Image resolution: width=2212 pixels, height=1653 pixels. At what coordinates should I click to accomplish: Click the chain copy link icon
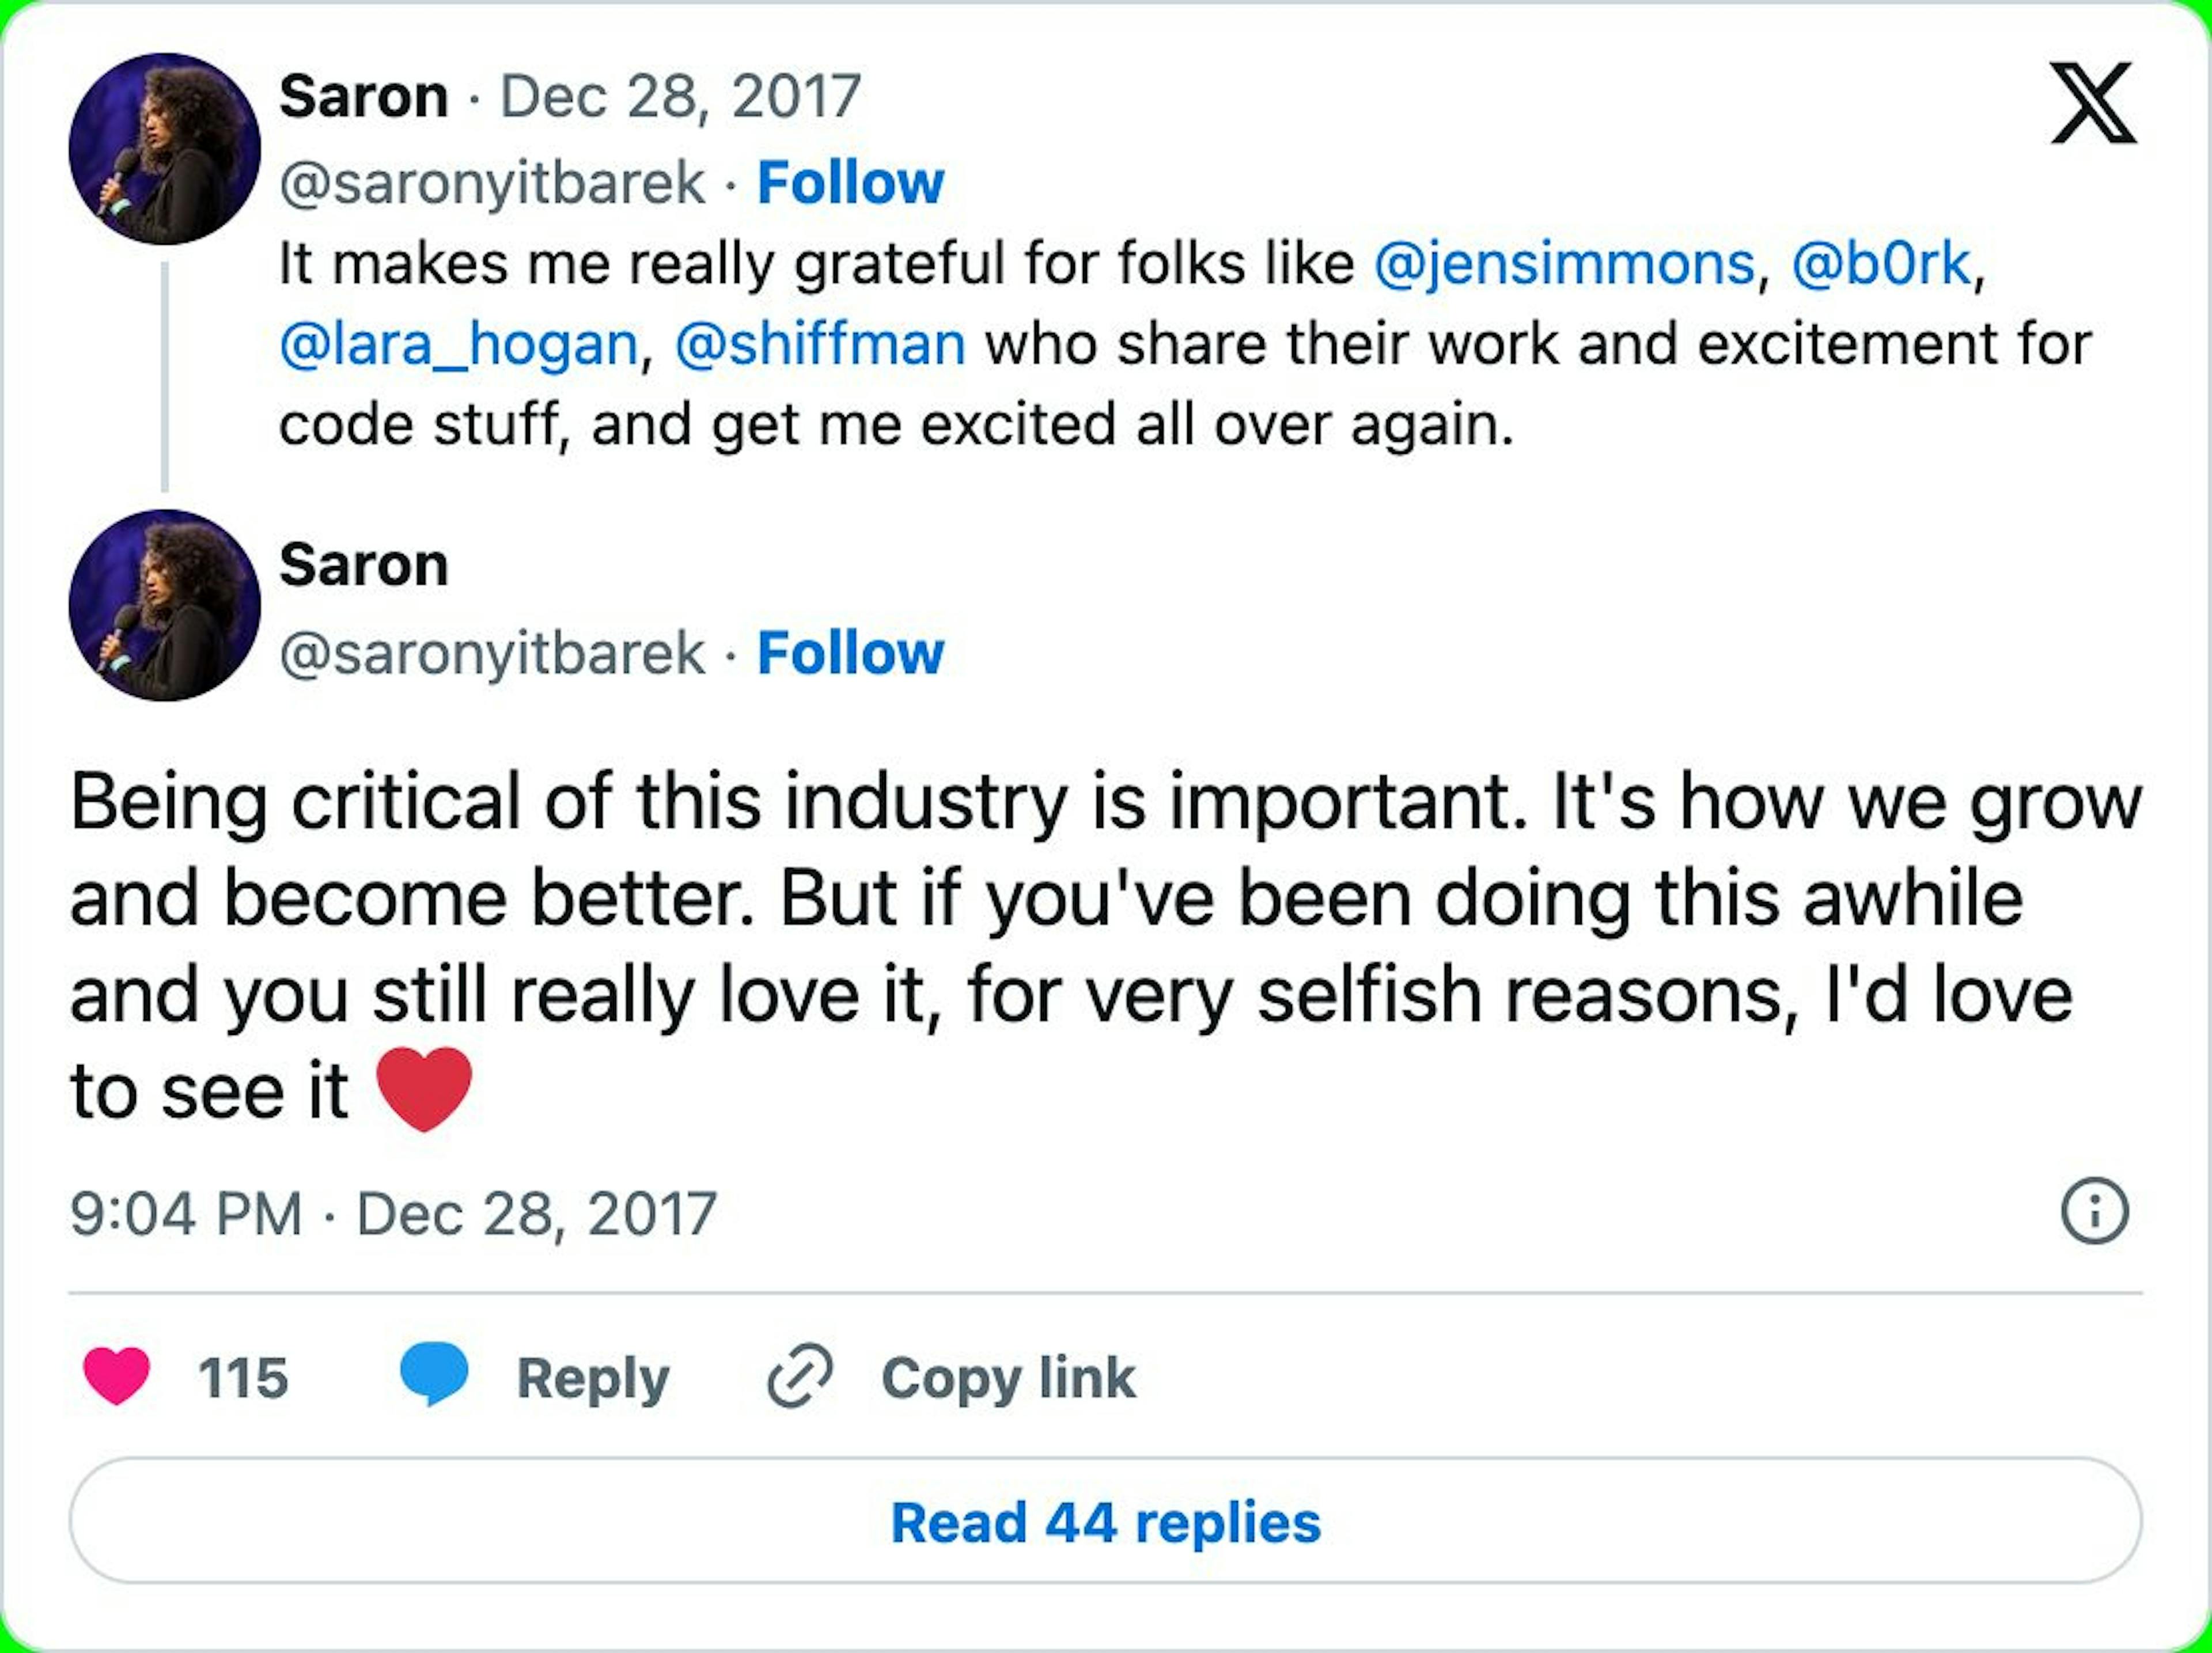point(799,1377)
